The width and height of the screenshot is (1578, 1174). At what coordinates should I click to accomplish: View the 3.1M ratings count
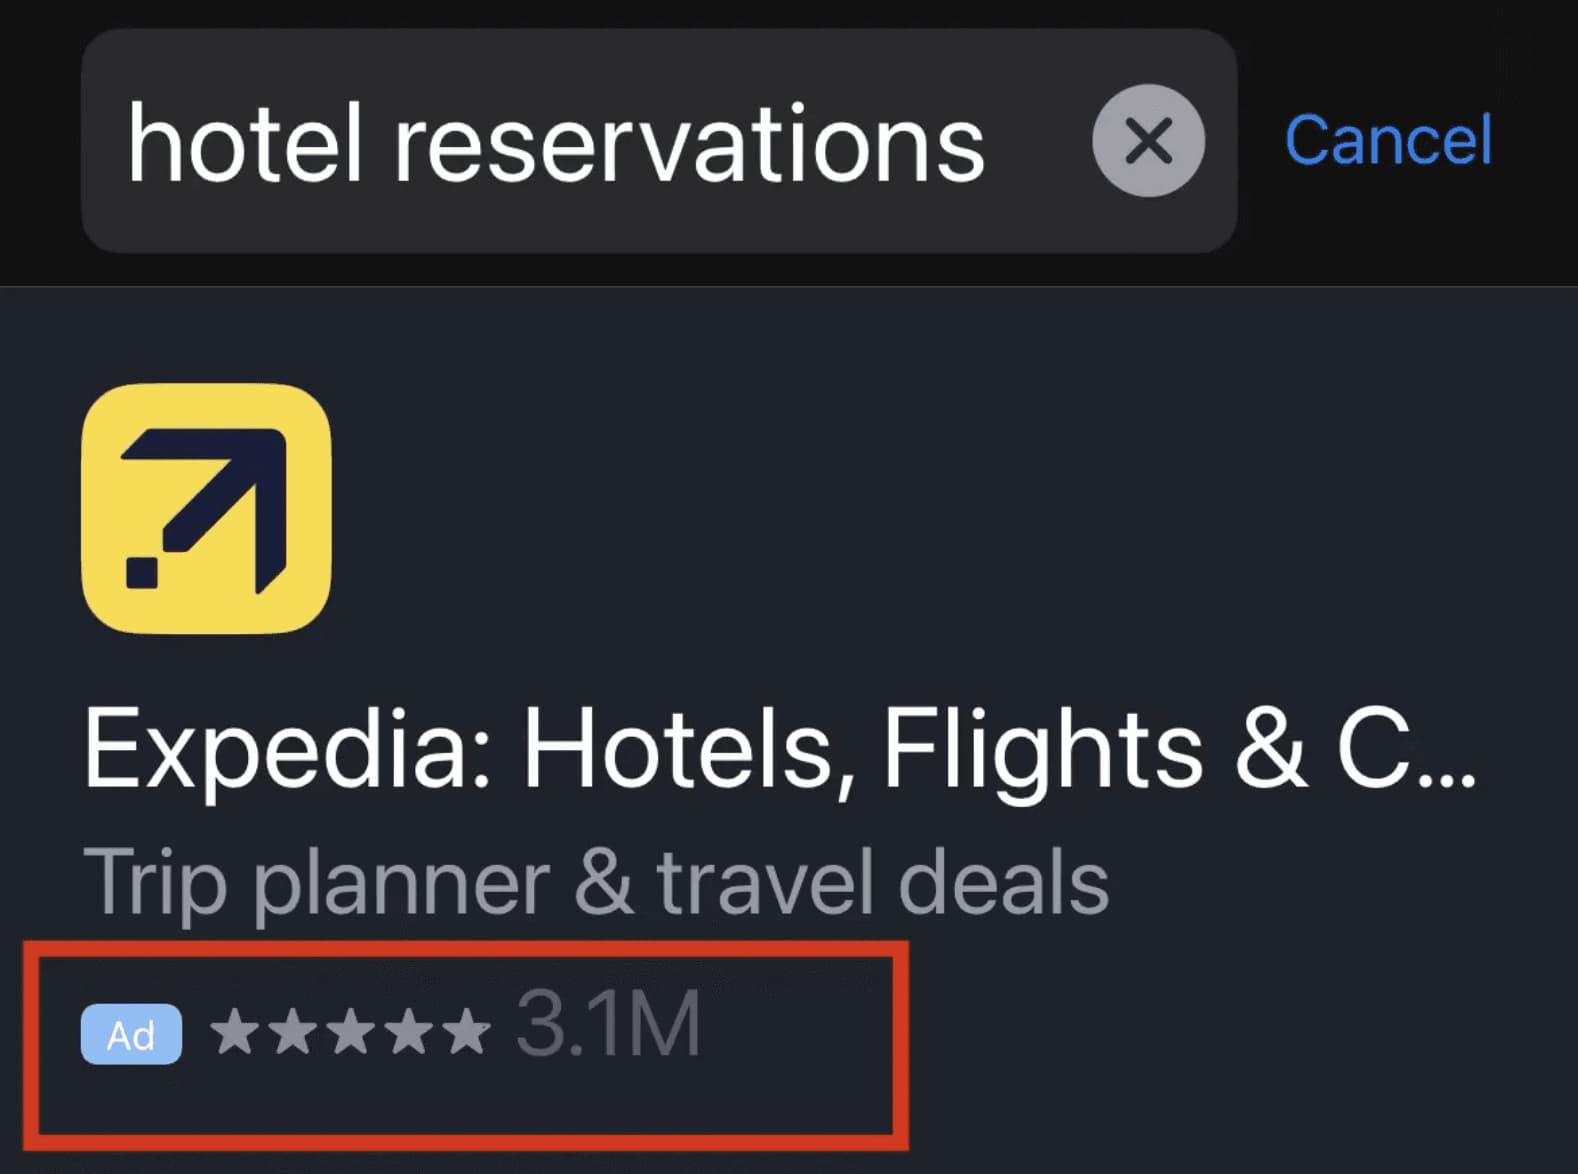click(x=608, y=1024)
